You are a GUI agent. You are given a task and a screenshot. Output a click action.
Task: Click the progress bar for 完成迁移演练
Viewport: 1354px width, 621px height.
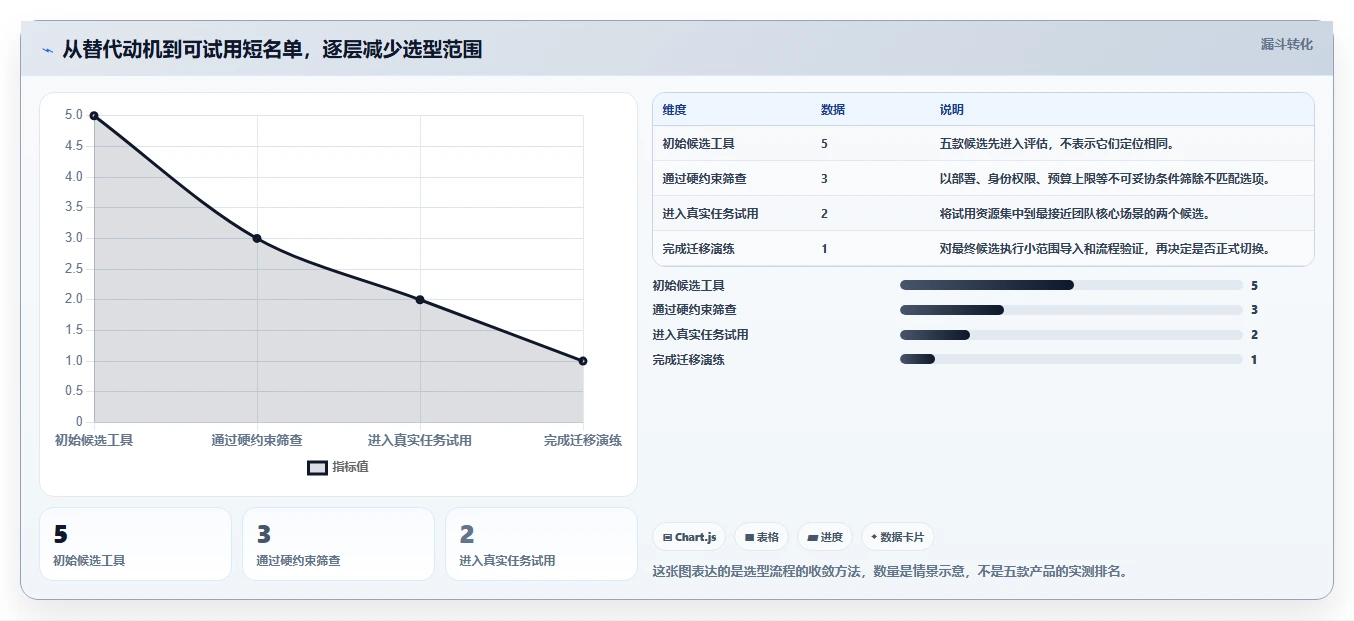tap(1071, 359)
